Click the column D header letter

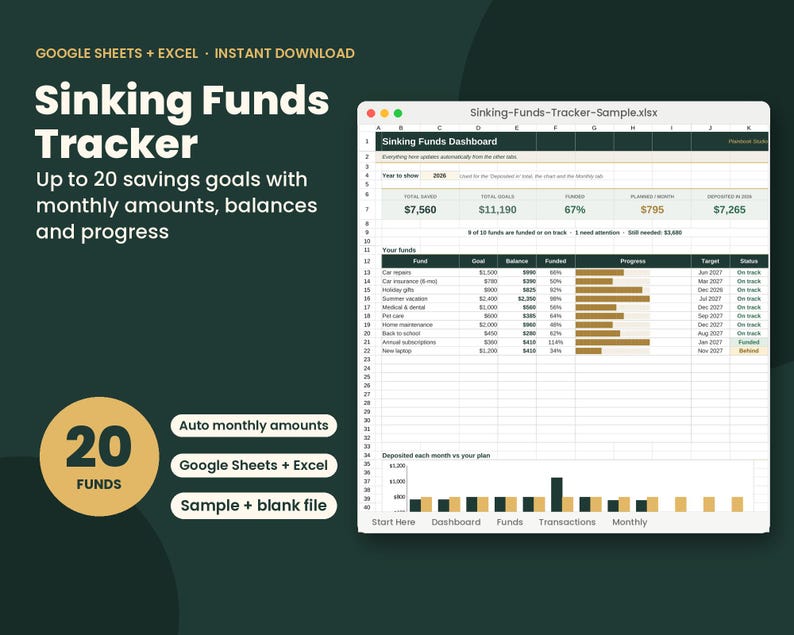478,128
